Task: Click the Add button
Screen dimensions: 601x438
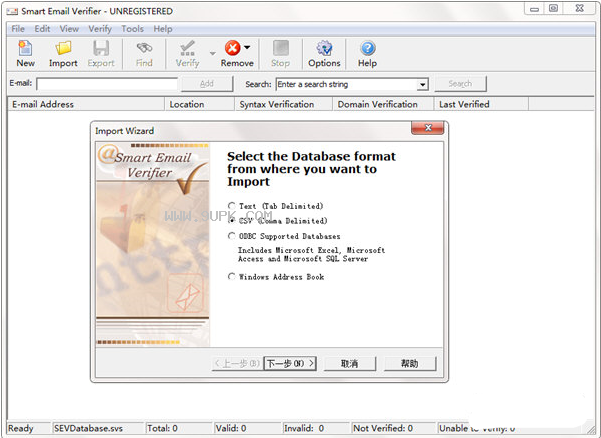Action: (x=207, y=84)
